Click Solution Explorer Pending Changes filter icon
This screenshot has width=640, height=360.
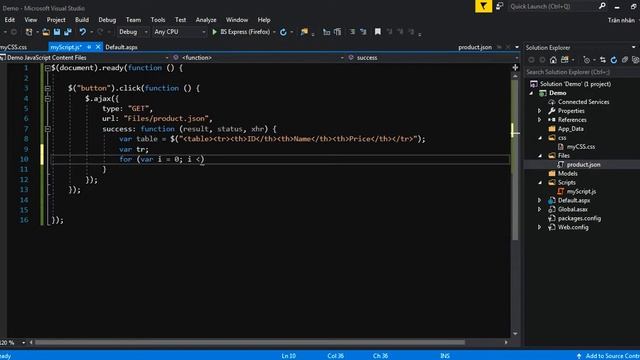587,60
